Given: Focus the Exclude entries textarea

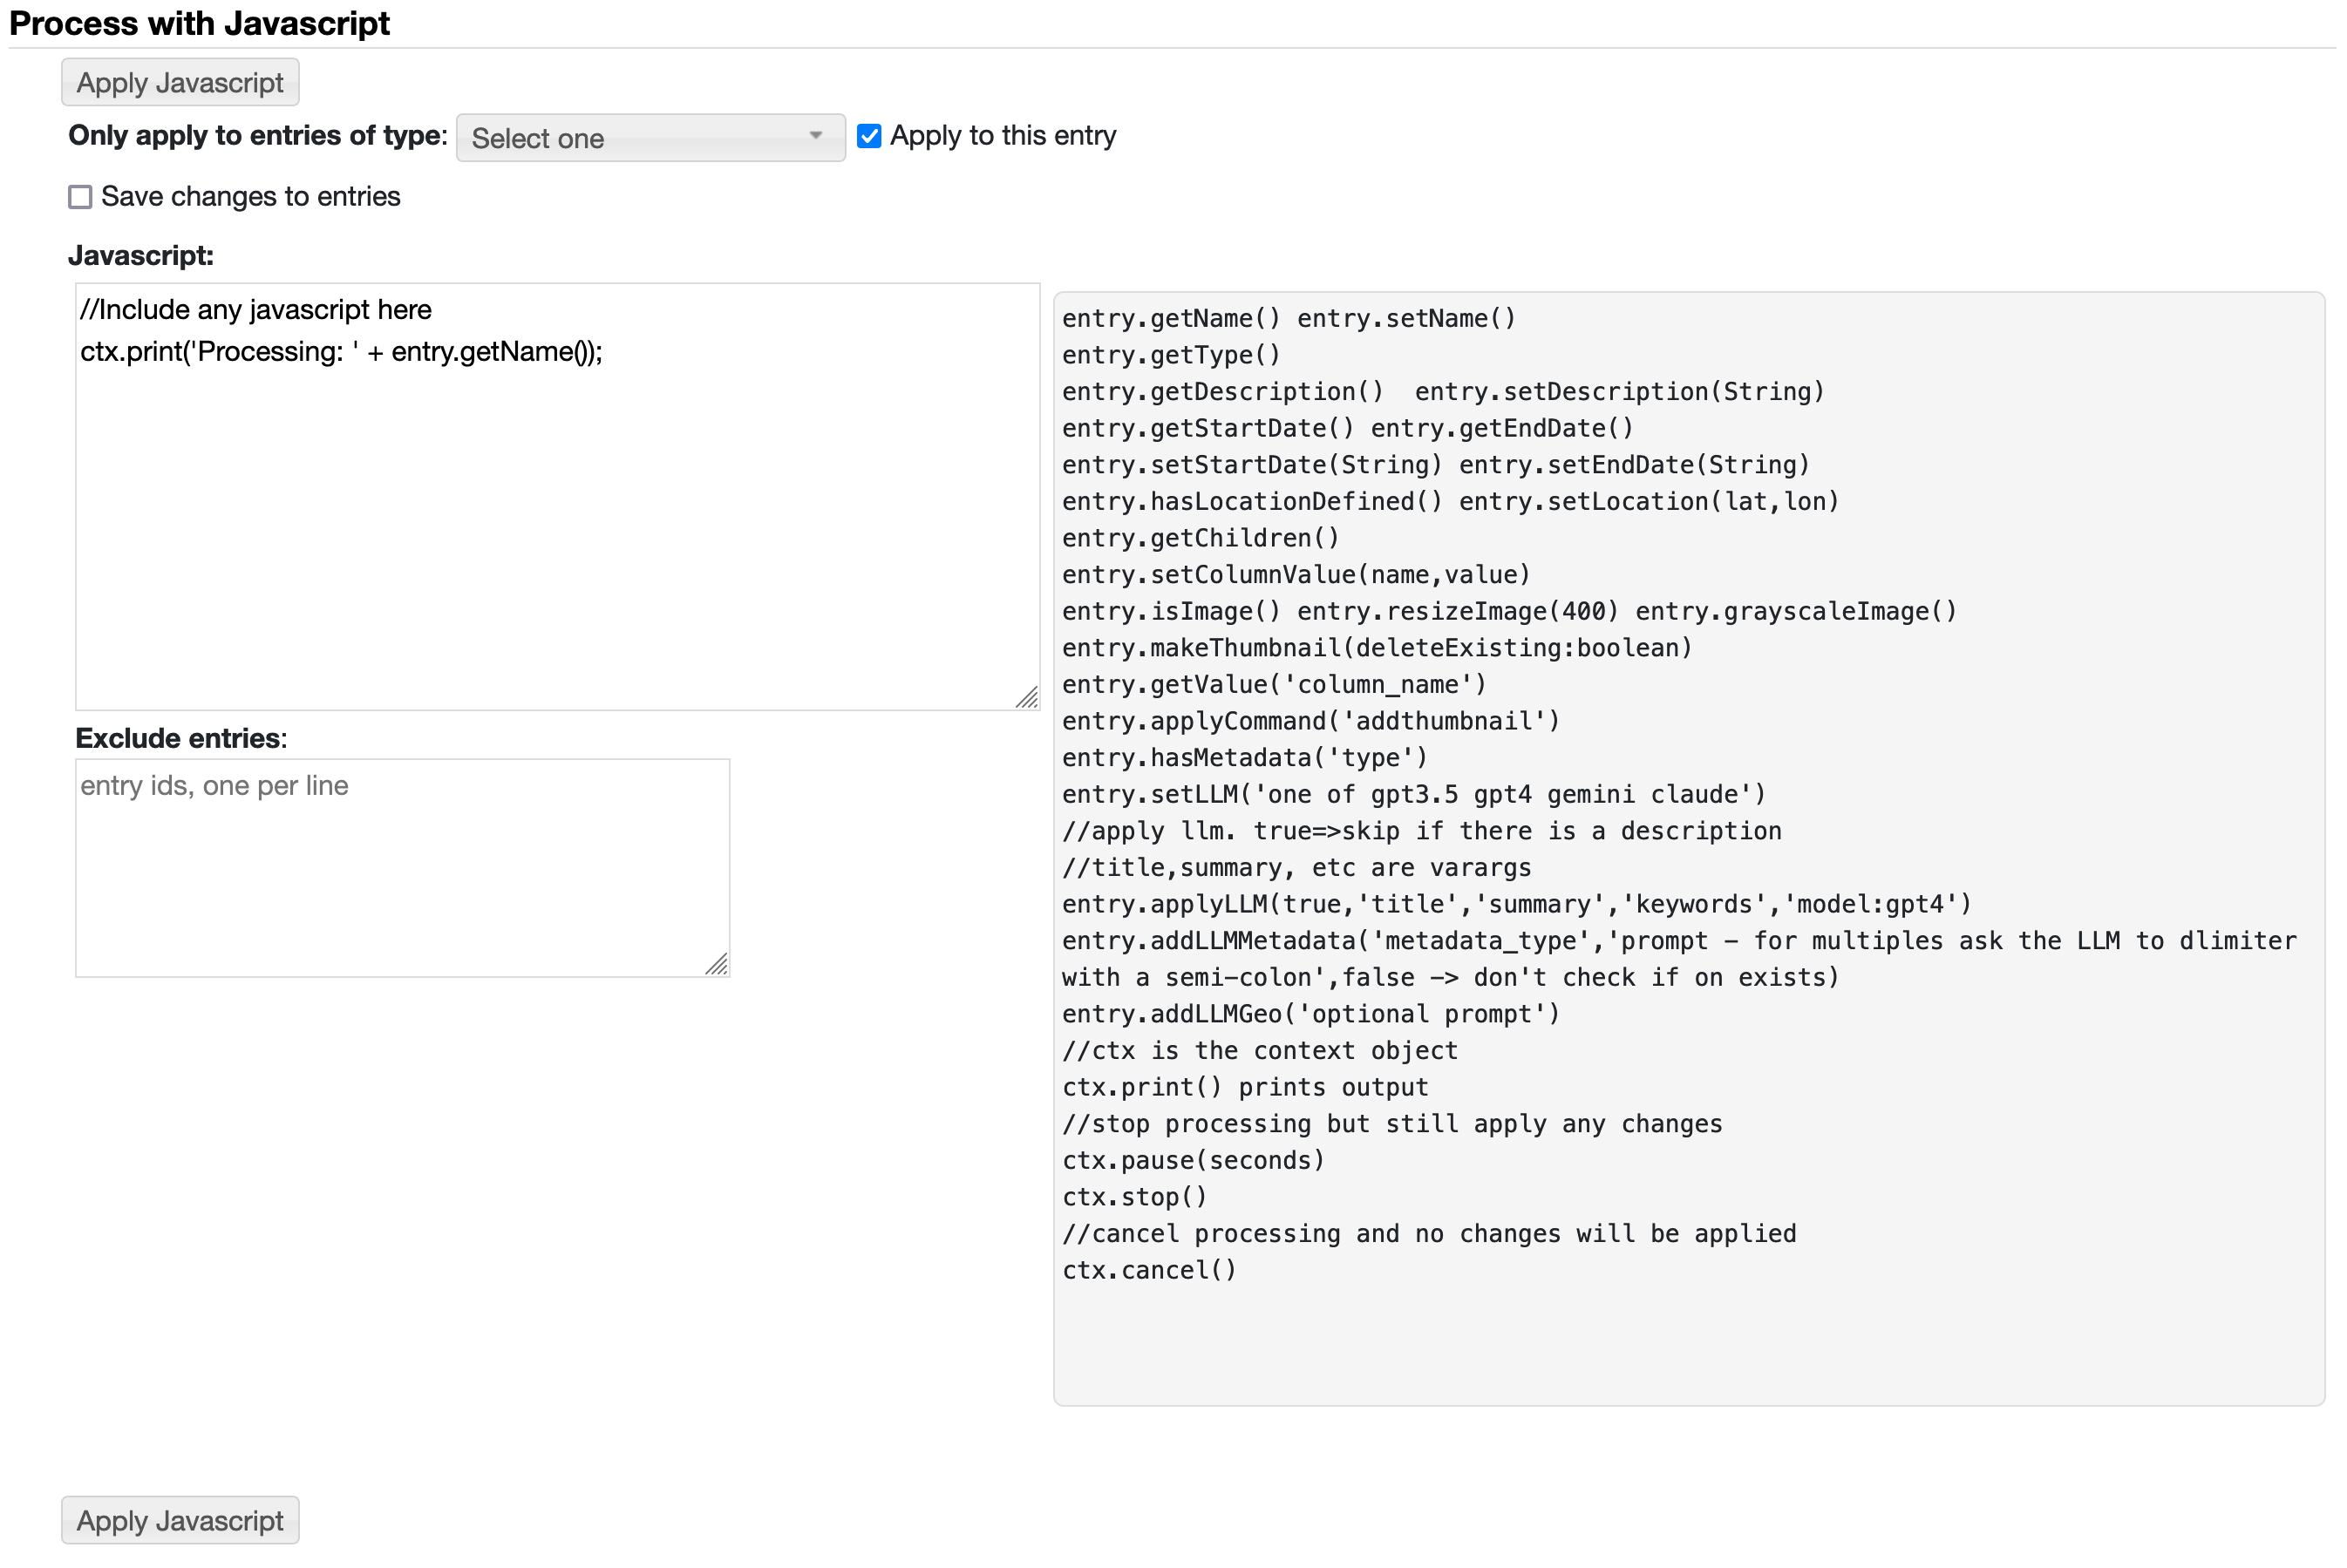Looking at the screenshot, I should coord(402,868).
